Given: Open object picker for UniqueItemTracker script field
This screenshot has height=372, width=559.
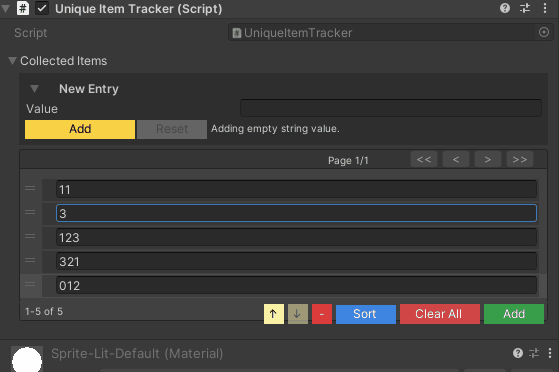Looking at the screenshot, I should click(544, 32).
